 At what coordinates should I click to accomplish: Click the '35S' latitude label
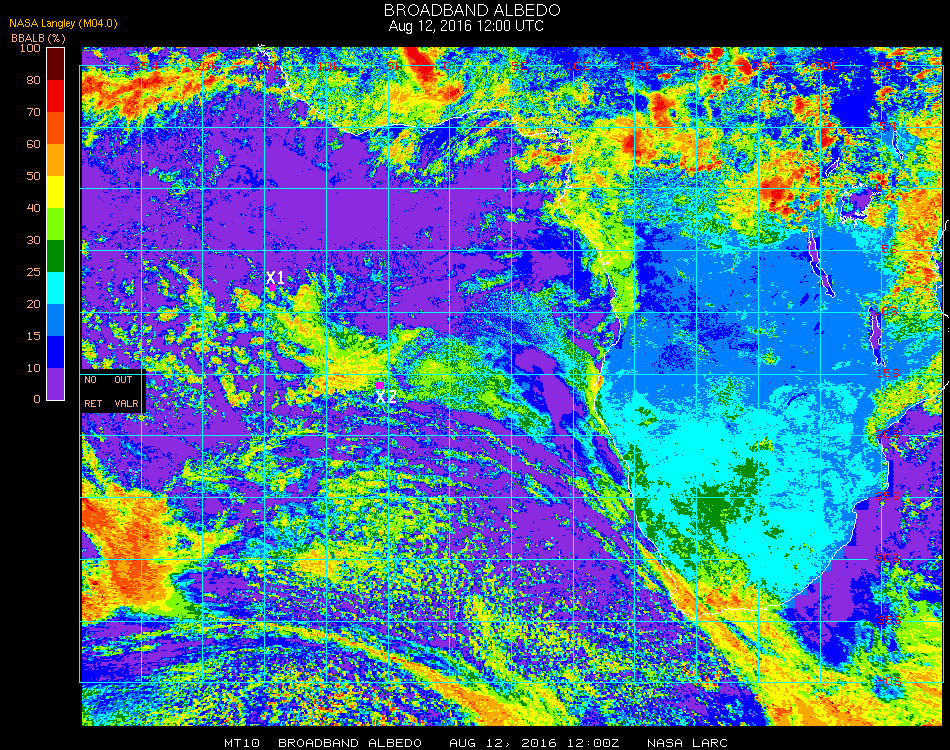(889, 620)
